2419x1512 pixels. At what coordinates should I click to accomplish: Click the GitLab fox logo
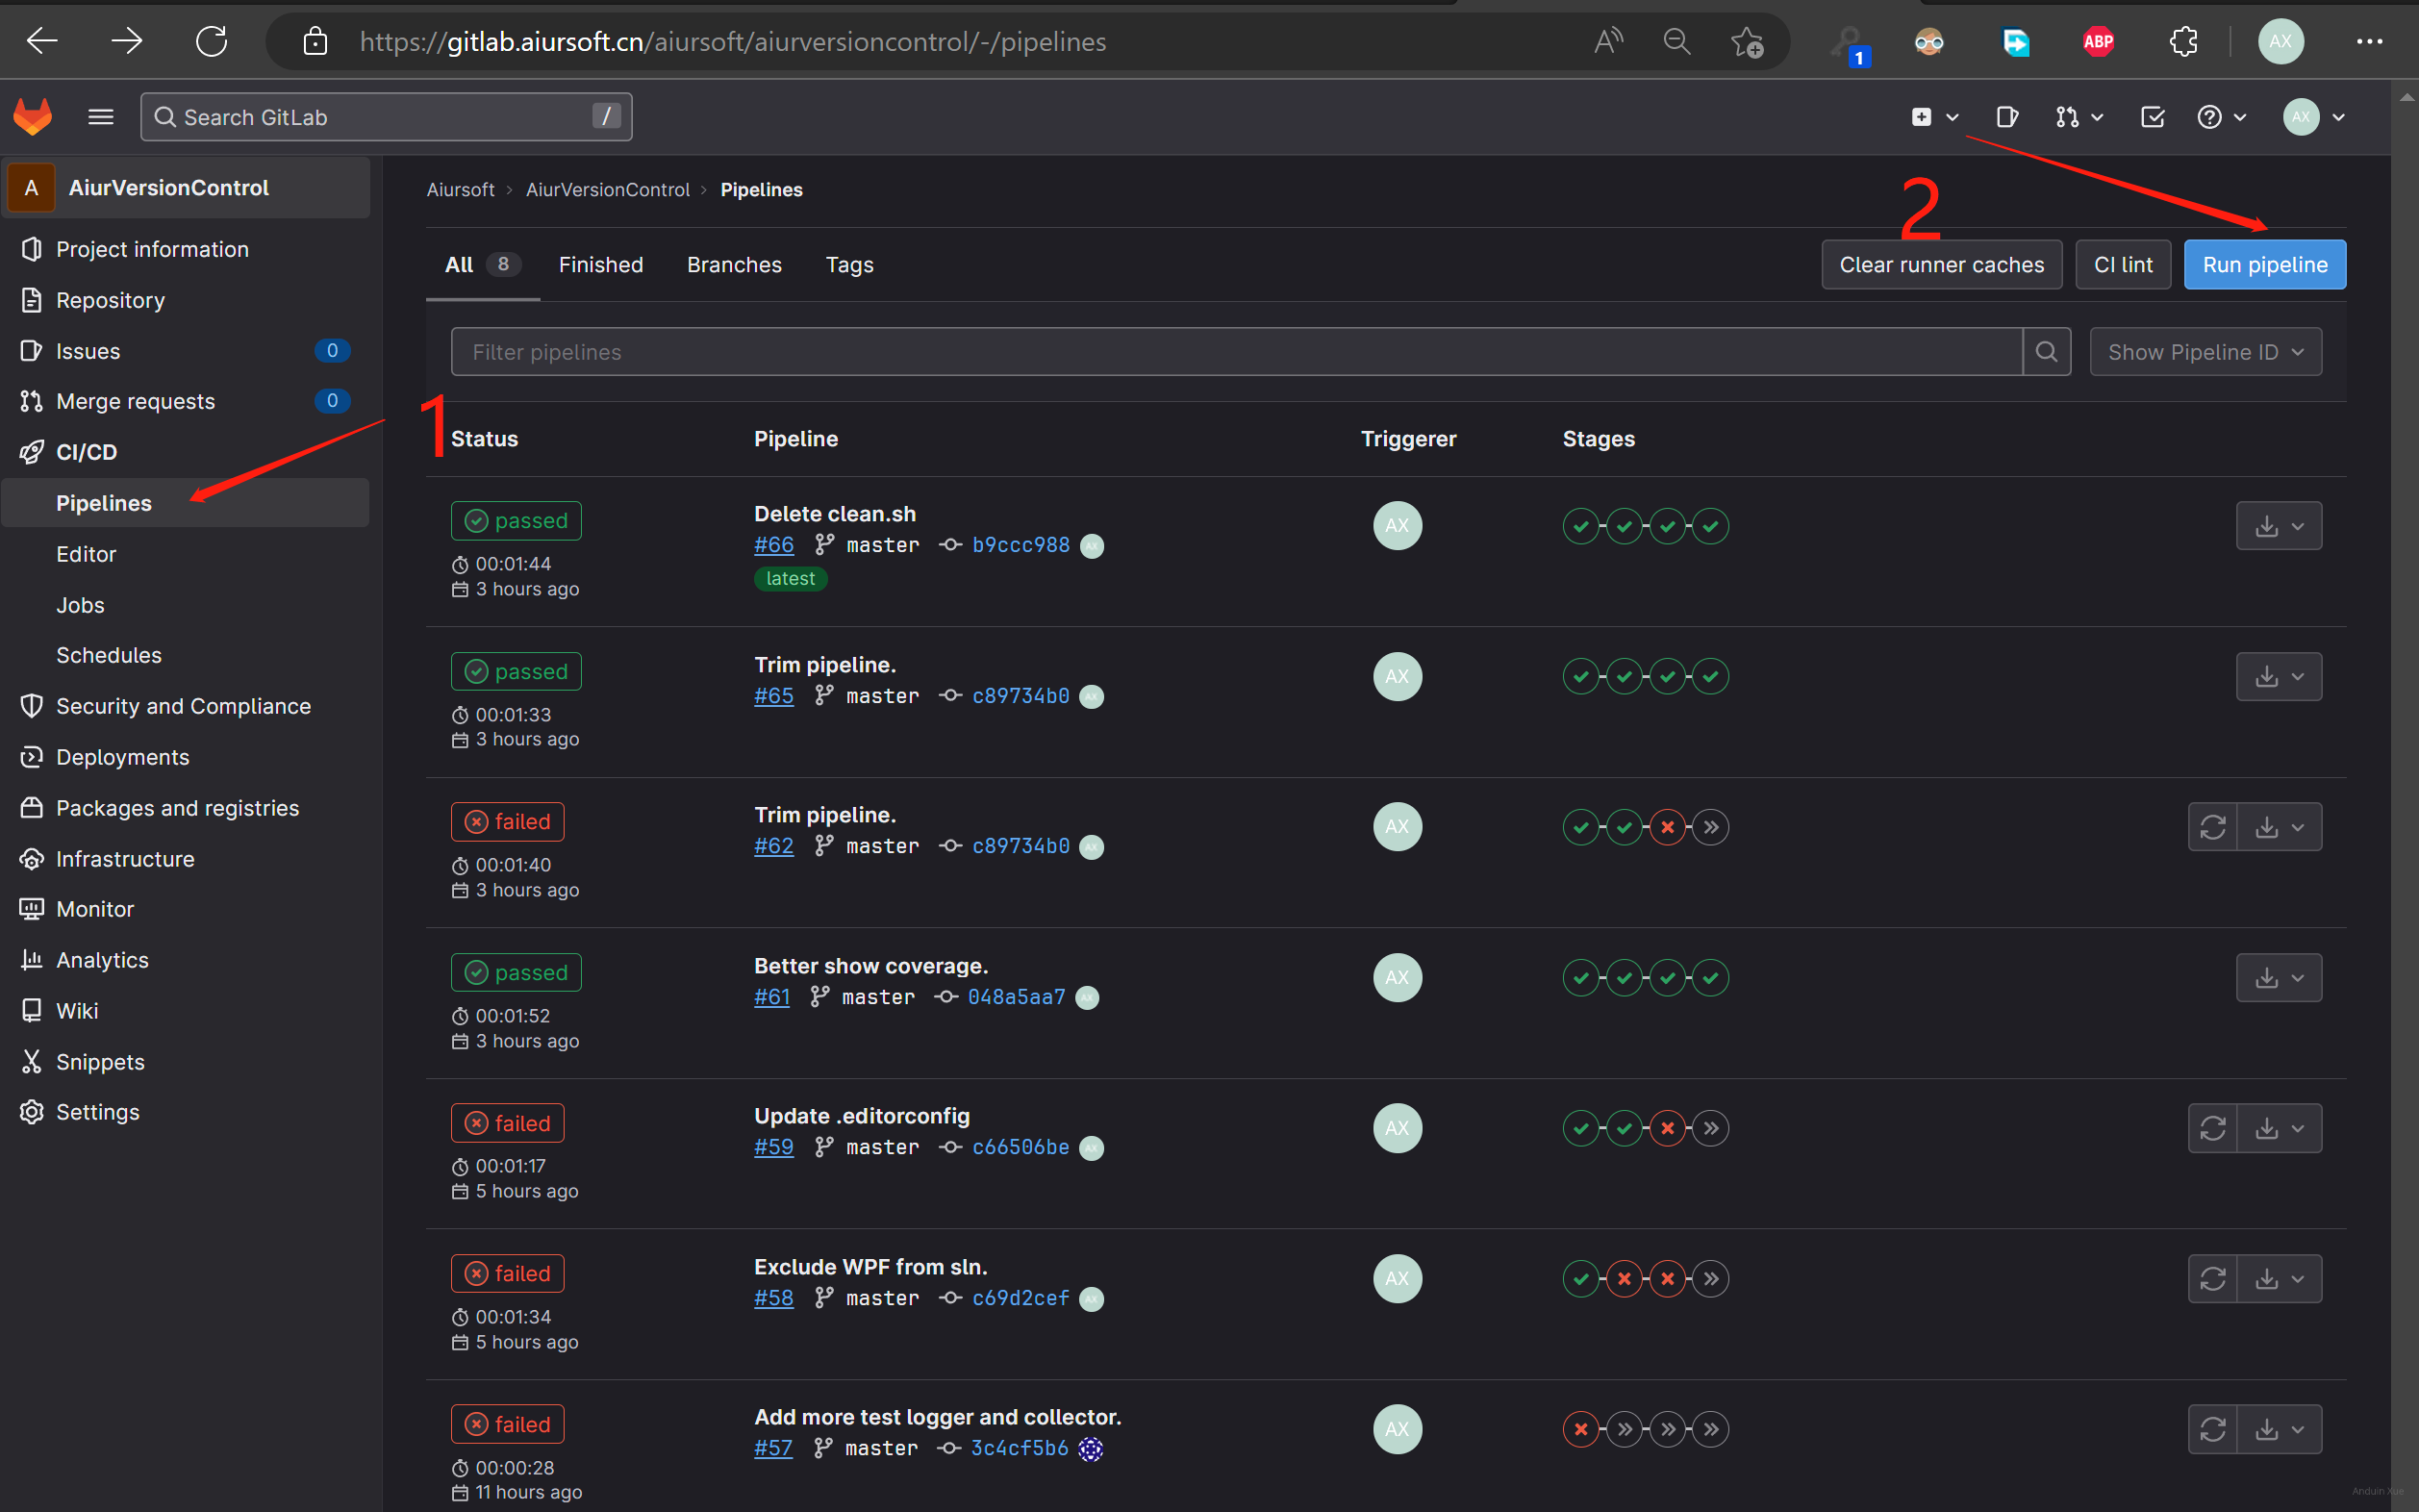(33, 117)
